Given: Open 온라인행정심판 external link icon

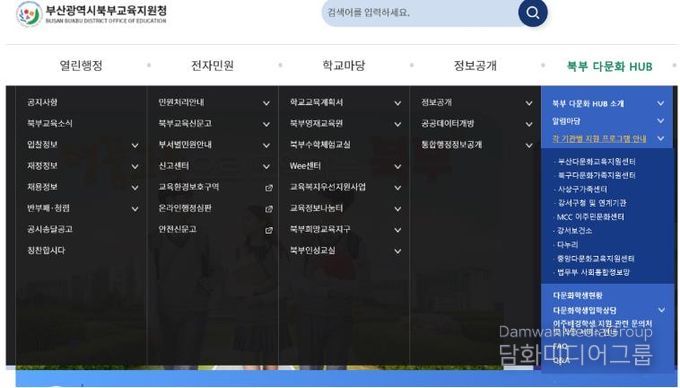Looking at the screenshot, I should click(269, 209).
